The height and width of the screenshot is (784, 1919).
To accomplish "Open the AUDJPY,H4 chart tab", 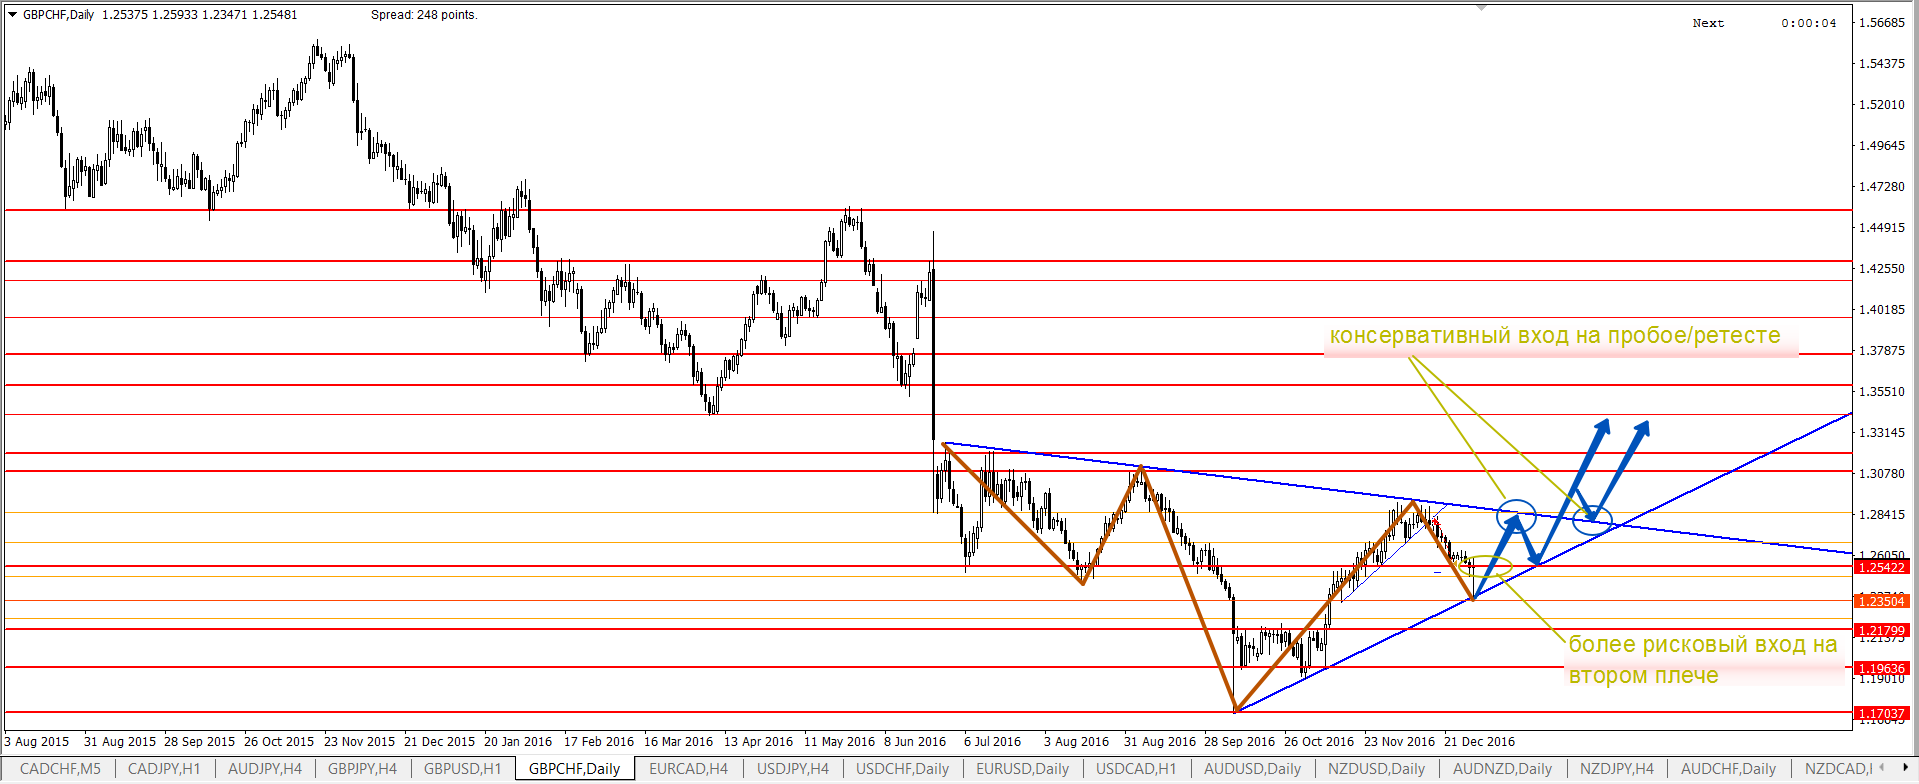I will coord(265,769).
